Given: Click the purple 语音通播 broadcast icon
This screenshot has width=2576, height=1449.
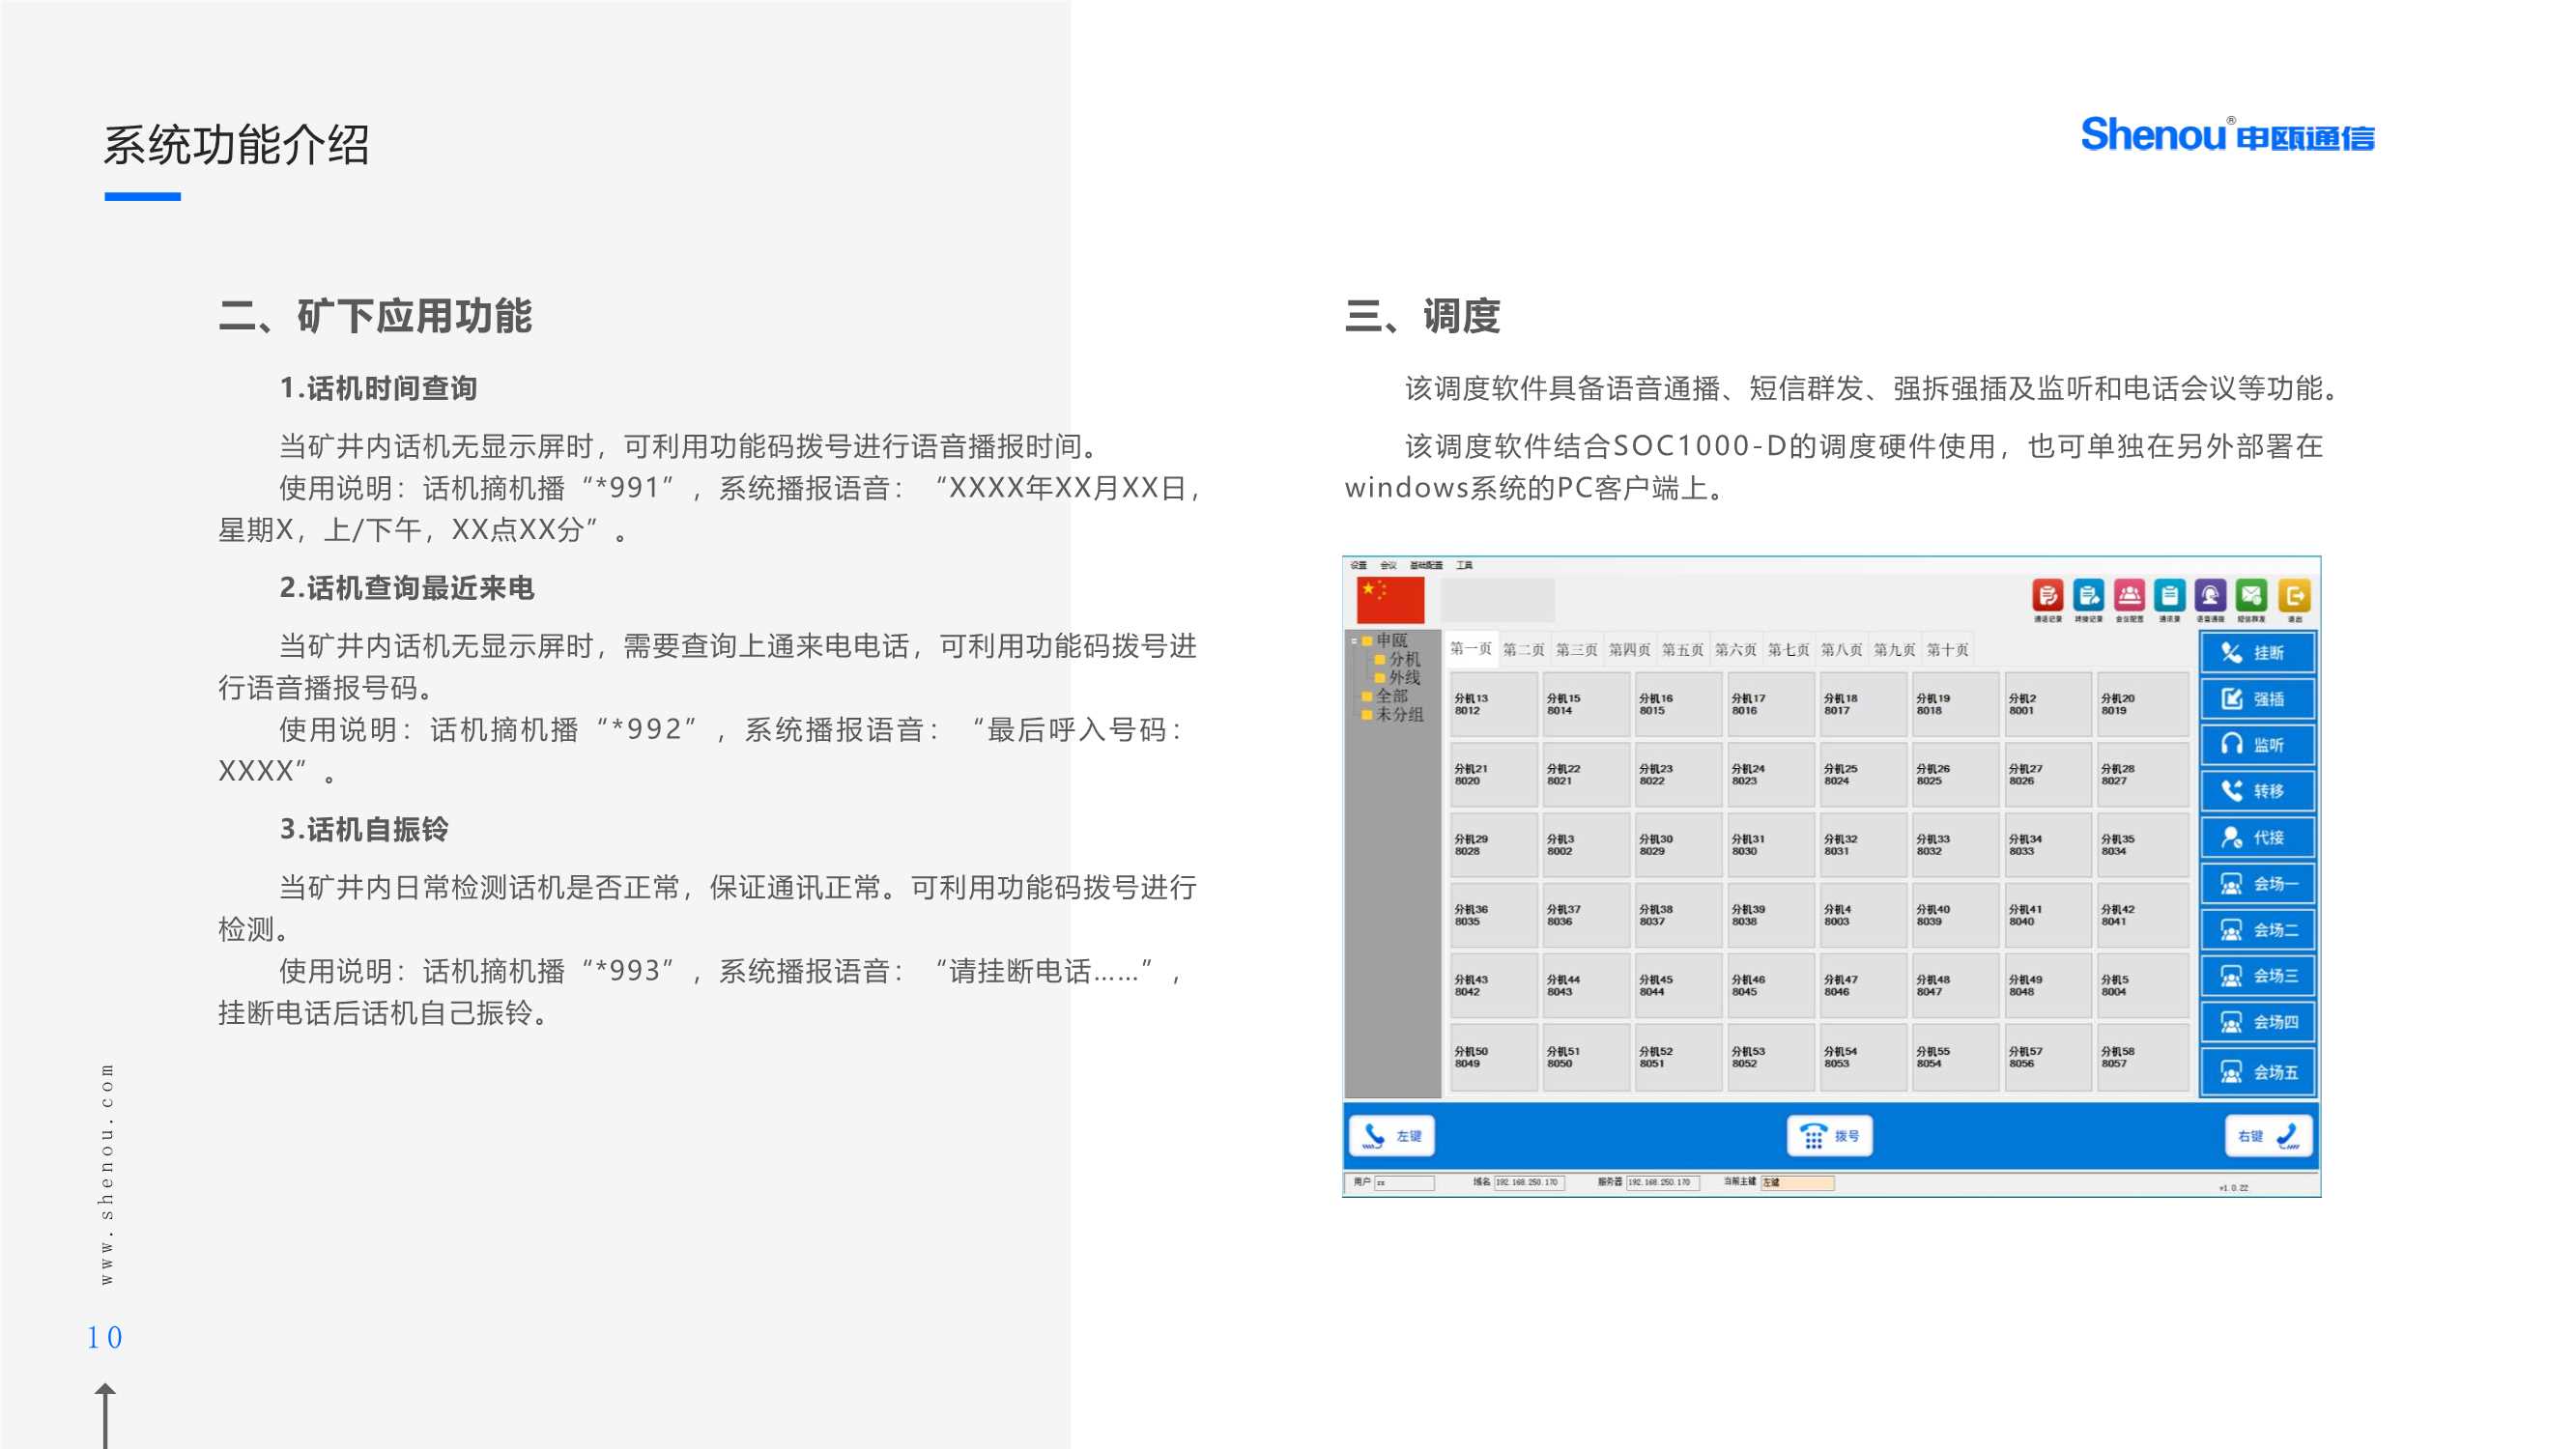Looking at the screenshot, I should (2210, 596).
